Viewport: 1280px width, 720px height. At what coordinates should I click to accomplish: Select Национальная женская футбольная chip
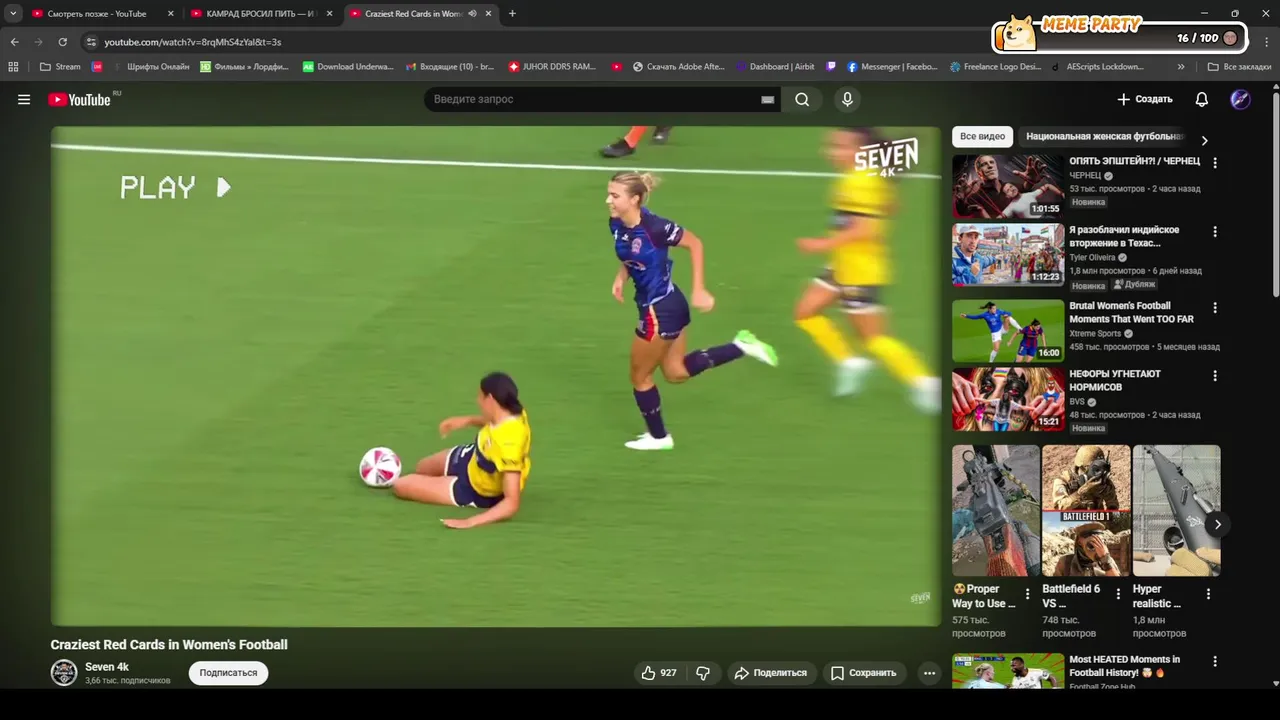(x=1104, y=136)
